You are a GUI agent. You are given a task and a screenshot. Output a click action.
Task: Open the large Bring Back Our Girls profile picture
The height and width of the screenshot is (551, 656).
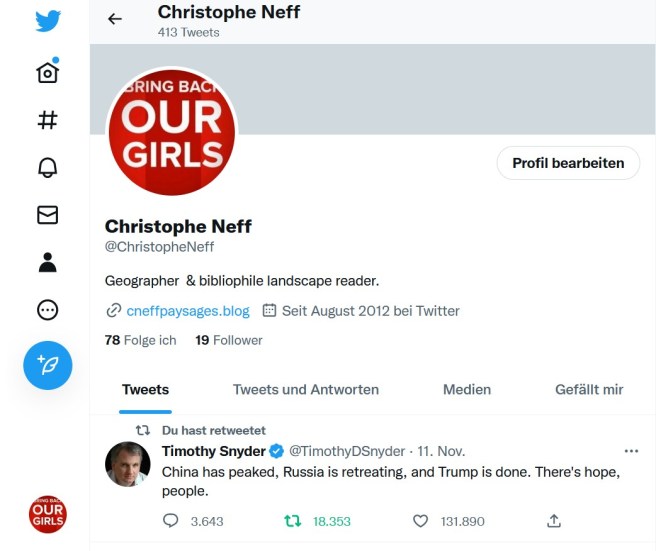click(x=171, y=132)
